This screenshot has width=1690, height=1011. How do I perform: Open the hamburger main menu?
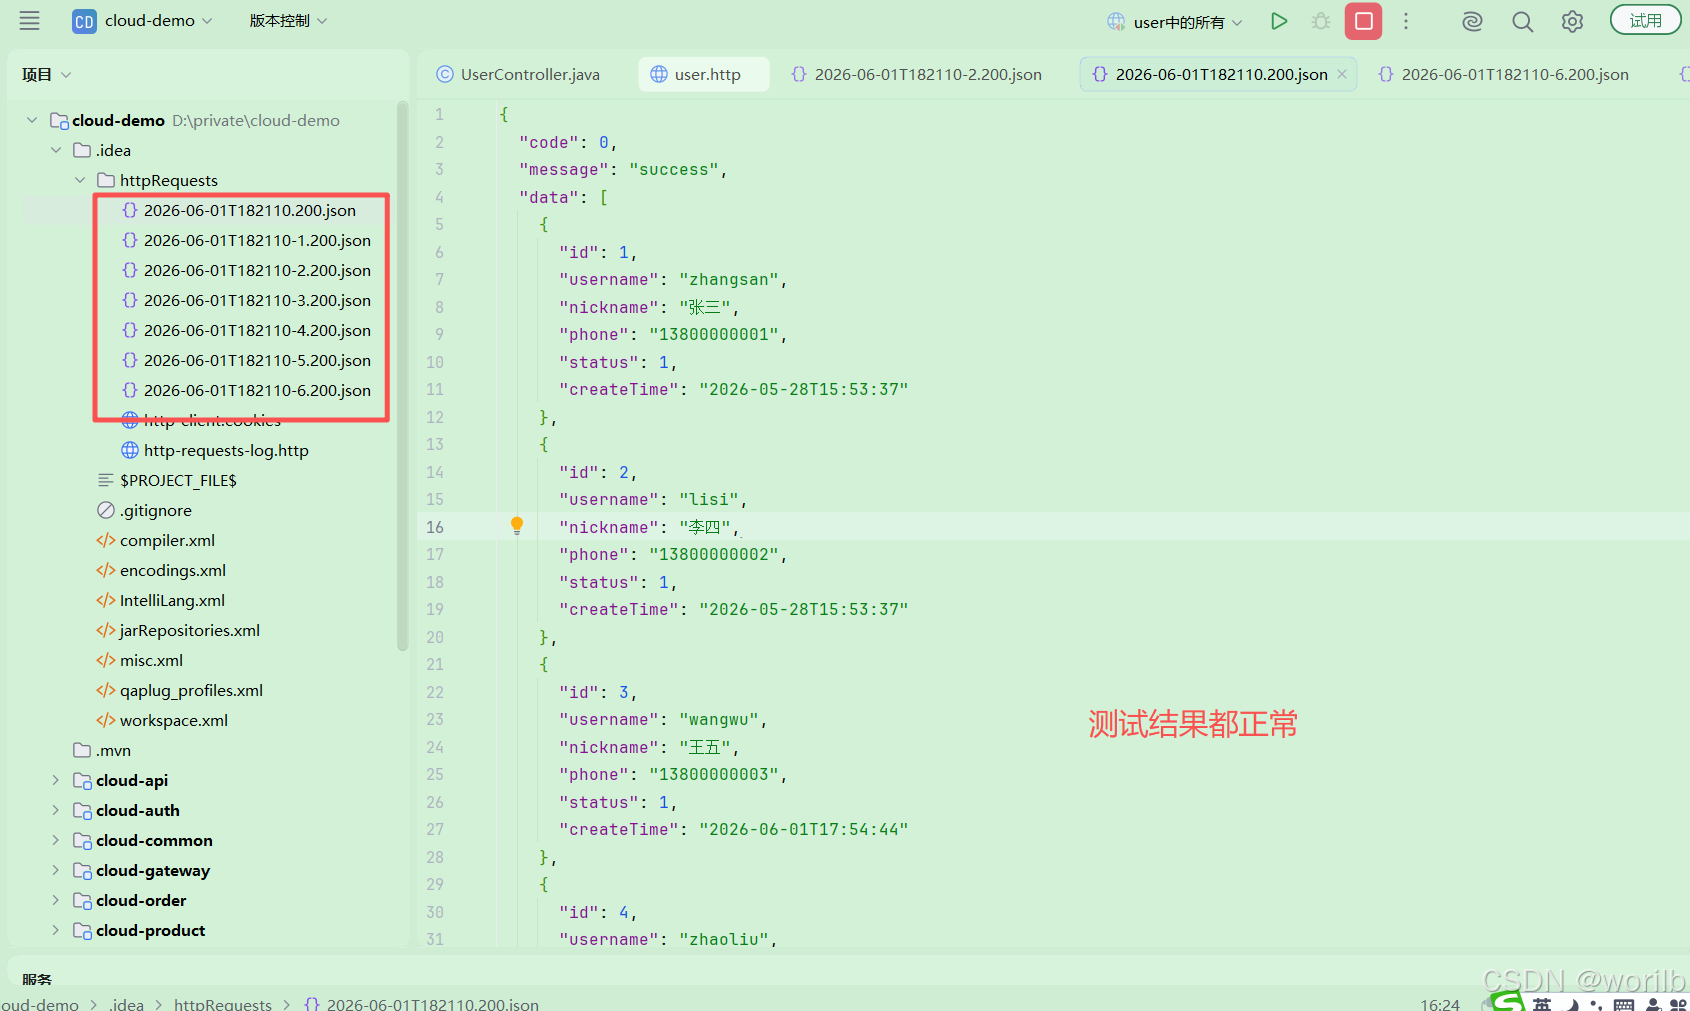[x=30, y=20]
